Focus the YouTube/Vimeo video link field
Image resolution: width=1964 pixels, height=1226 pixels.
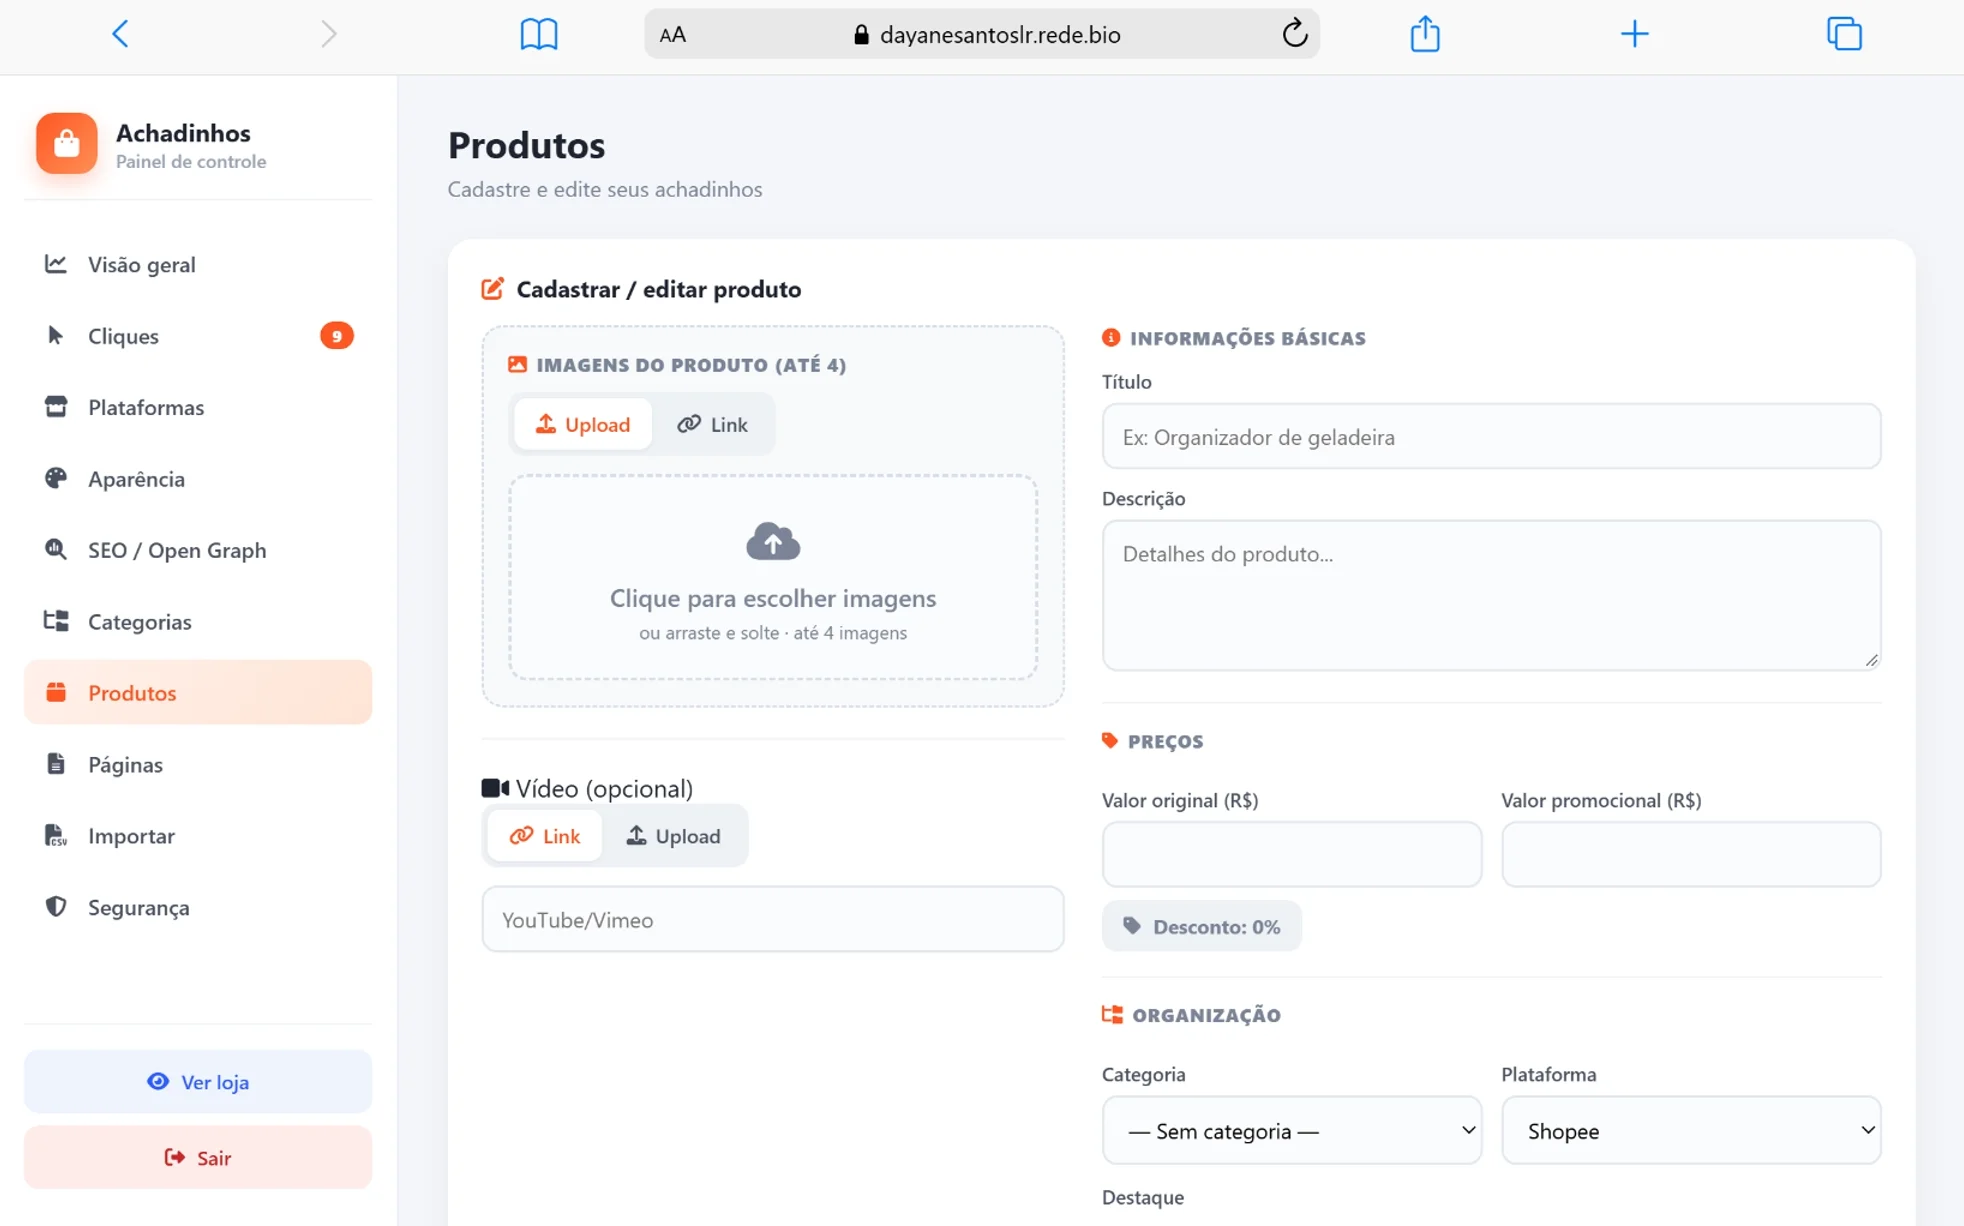[x=773, y=919]
